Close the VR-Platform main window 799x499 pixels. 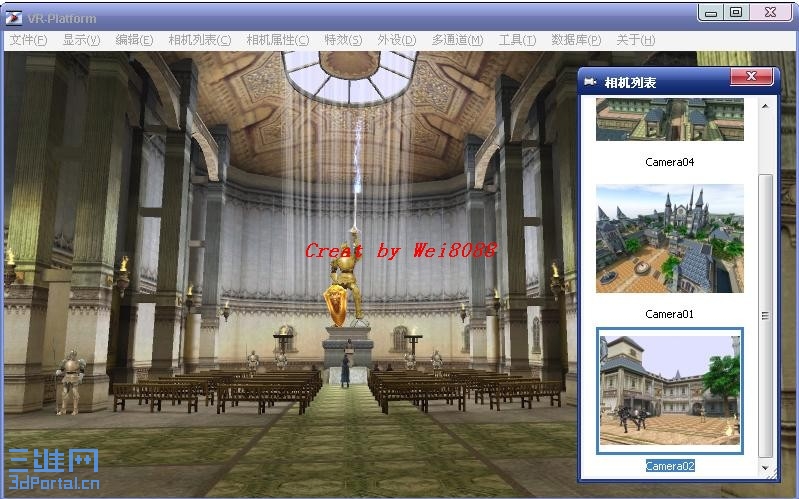pos(770,12)
